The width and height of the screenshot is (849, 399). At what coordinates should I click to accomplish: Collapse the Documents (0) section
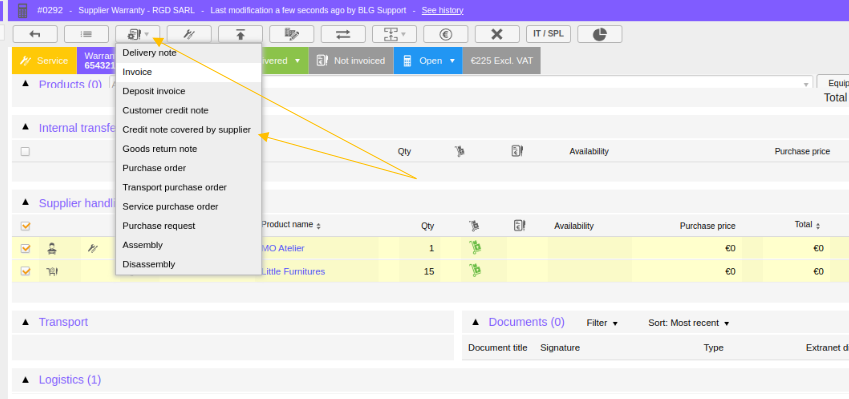[x=475, y=322]
